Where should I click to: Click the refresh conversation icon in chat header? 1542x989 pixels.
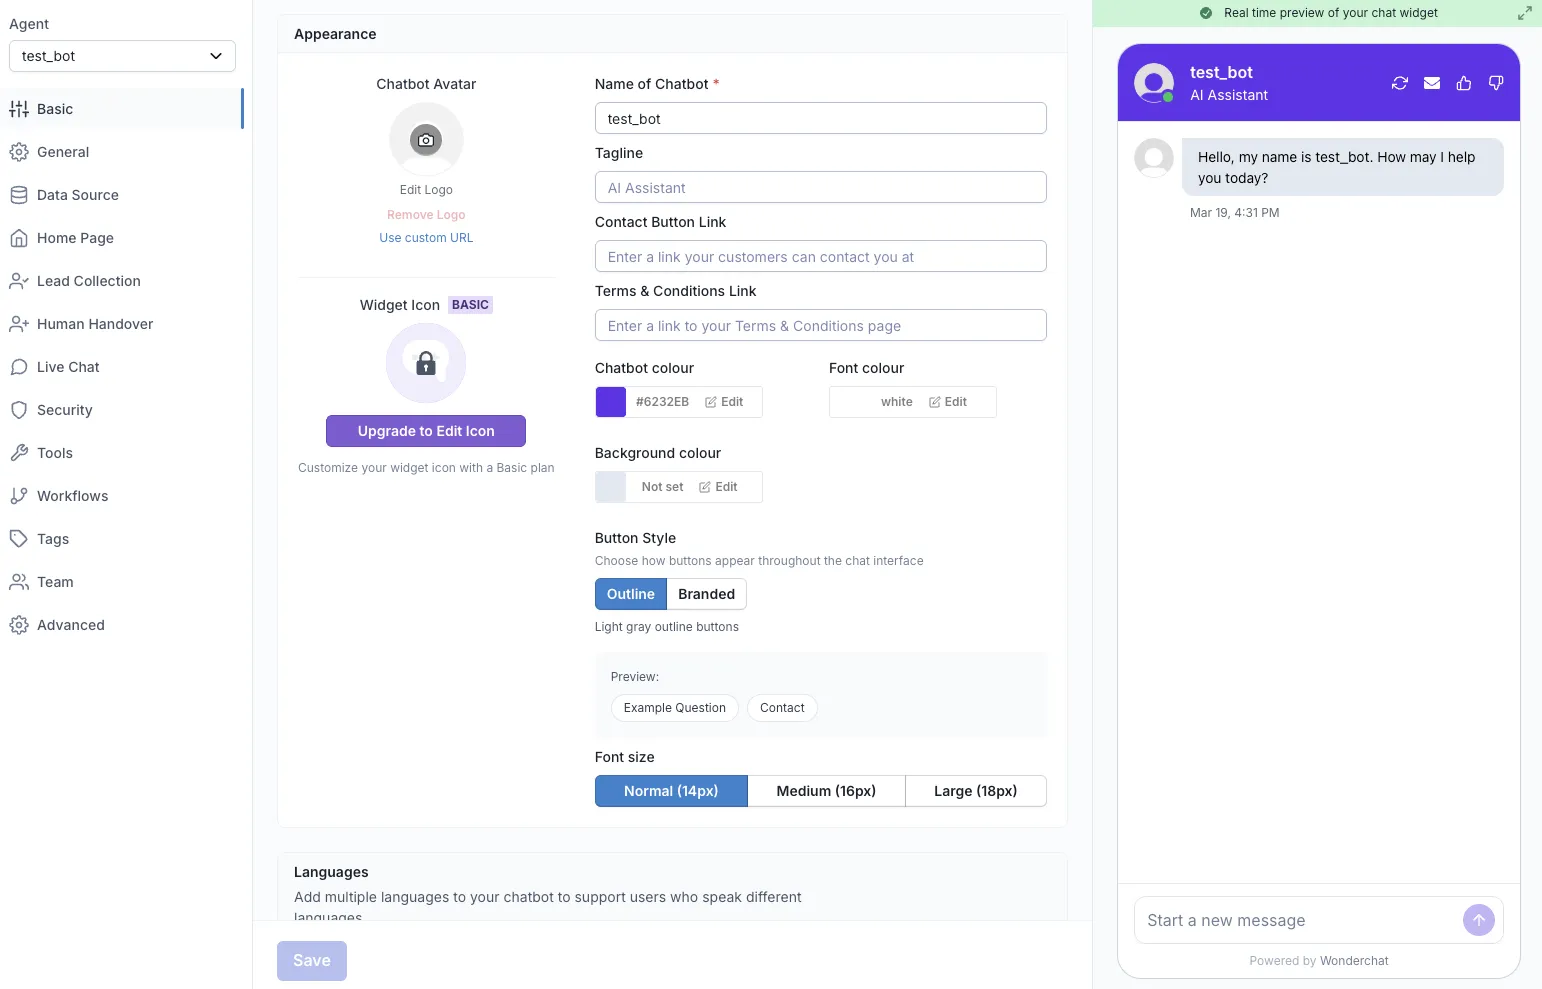(x=1399, y=83)
